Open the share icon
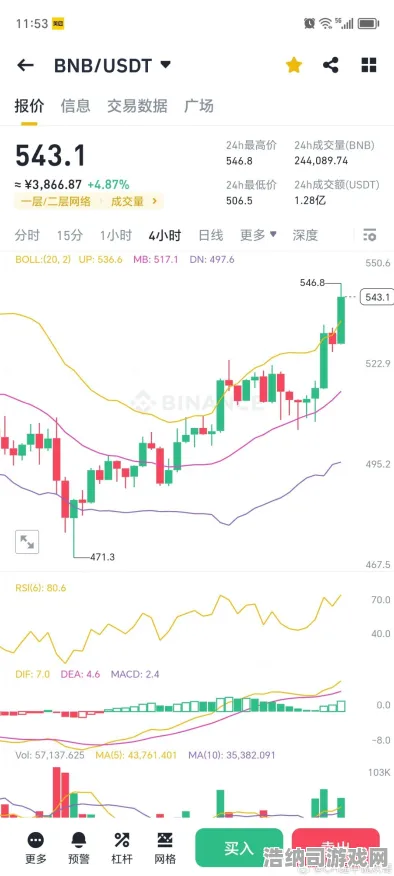The height and width of the screenshot is (876, 394). [x=331, y=65]
